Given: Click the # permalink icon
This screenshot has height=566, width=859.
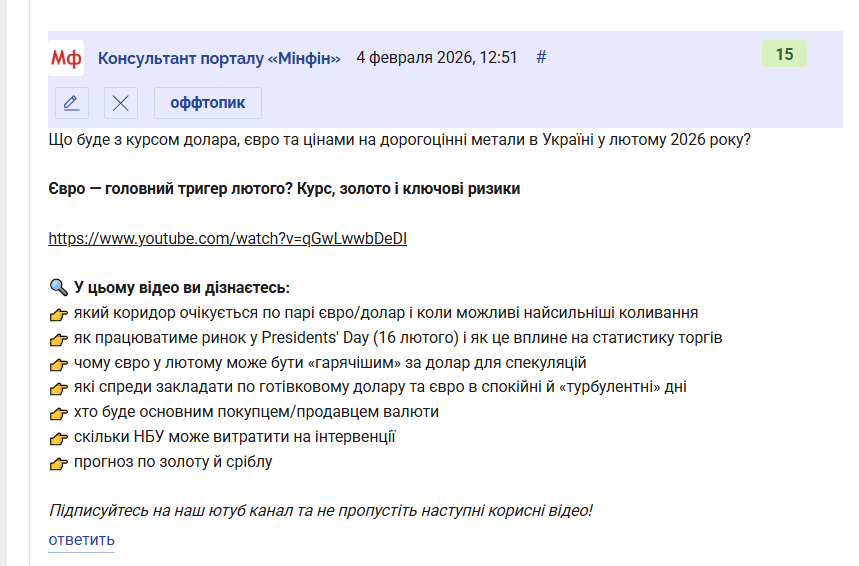Looking at the screenshot, I should click(541, 57).
